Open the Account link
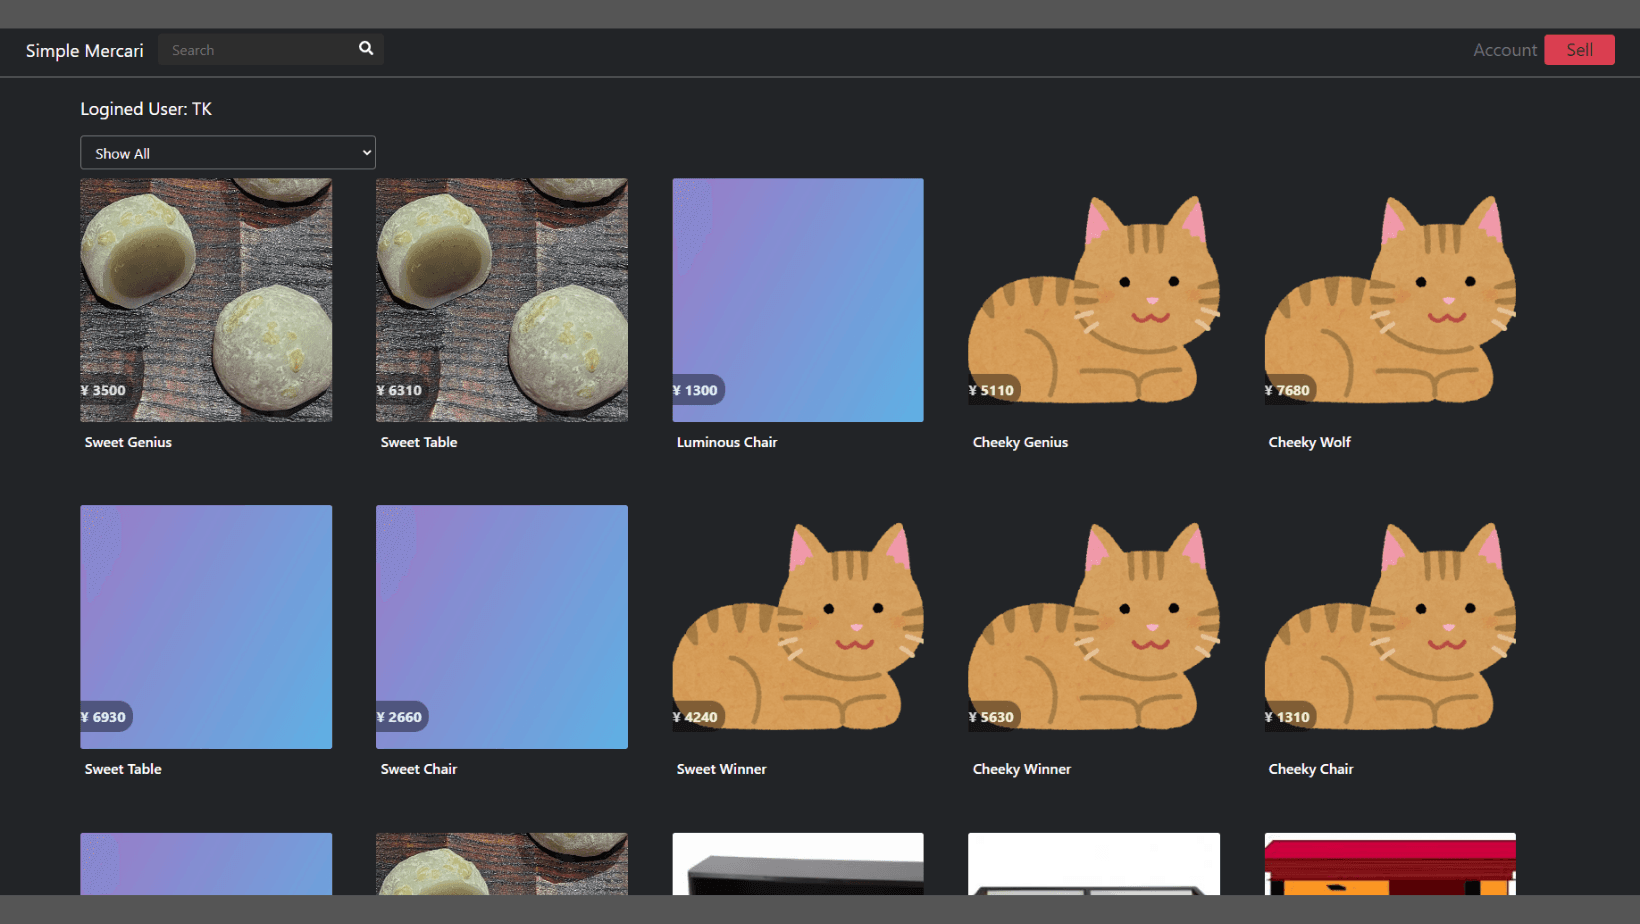 [x=1504, y=50]
